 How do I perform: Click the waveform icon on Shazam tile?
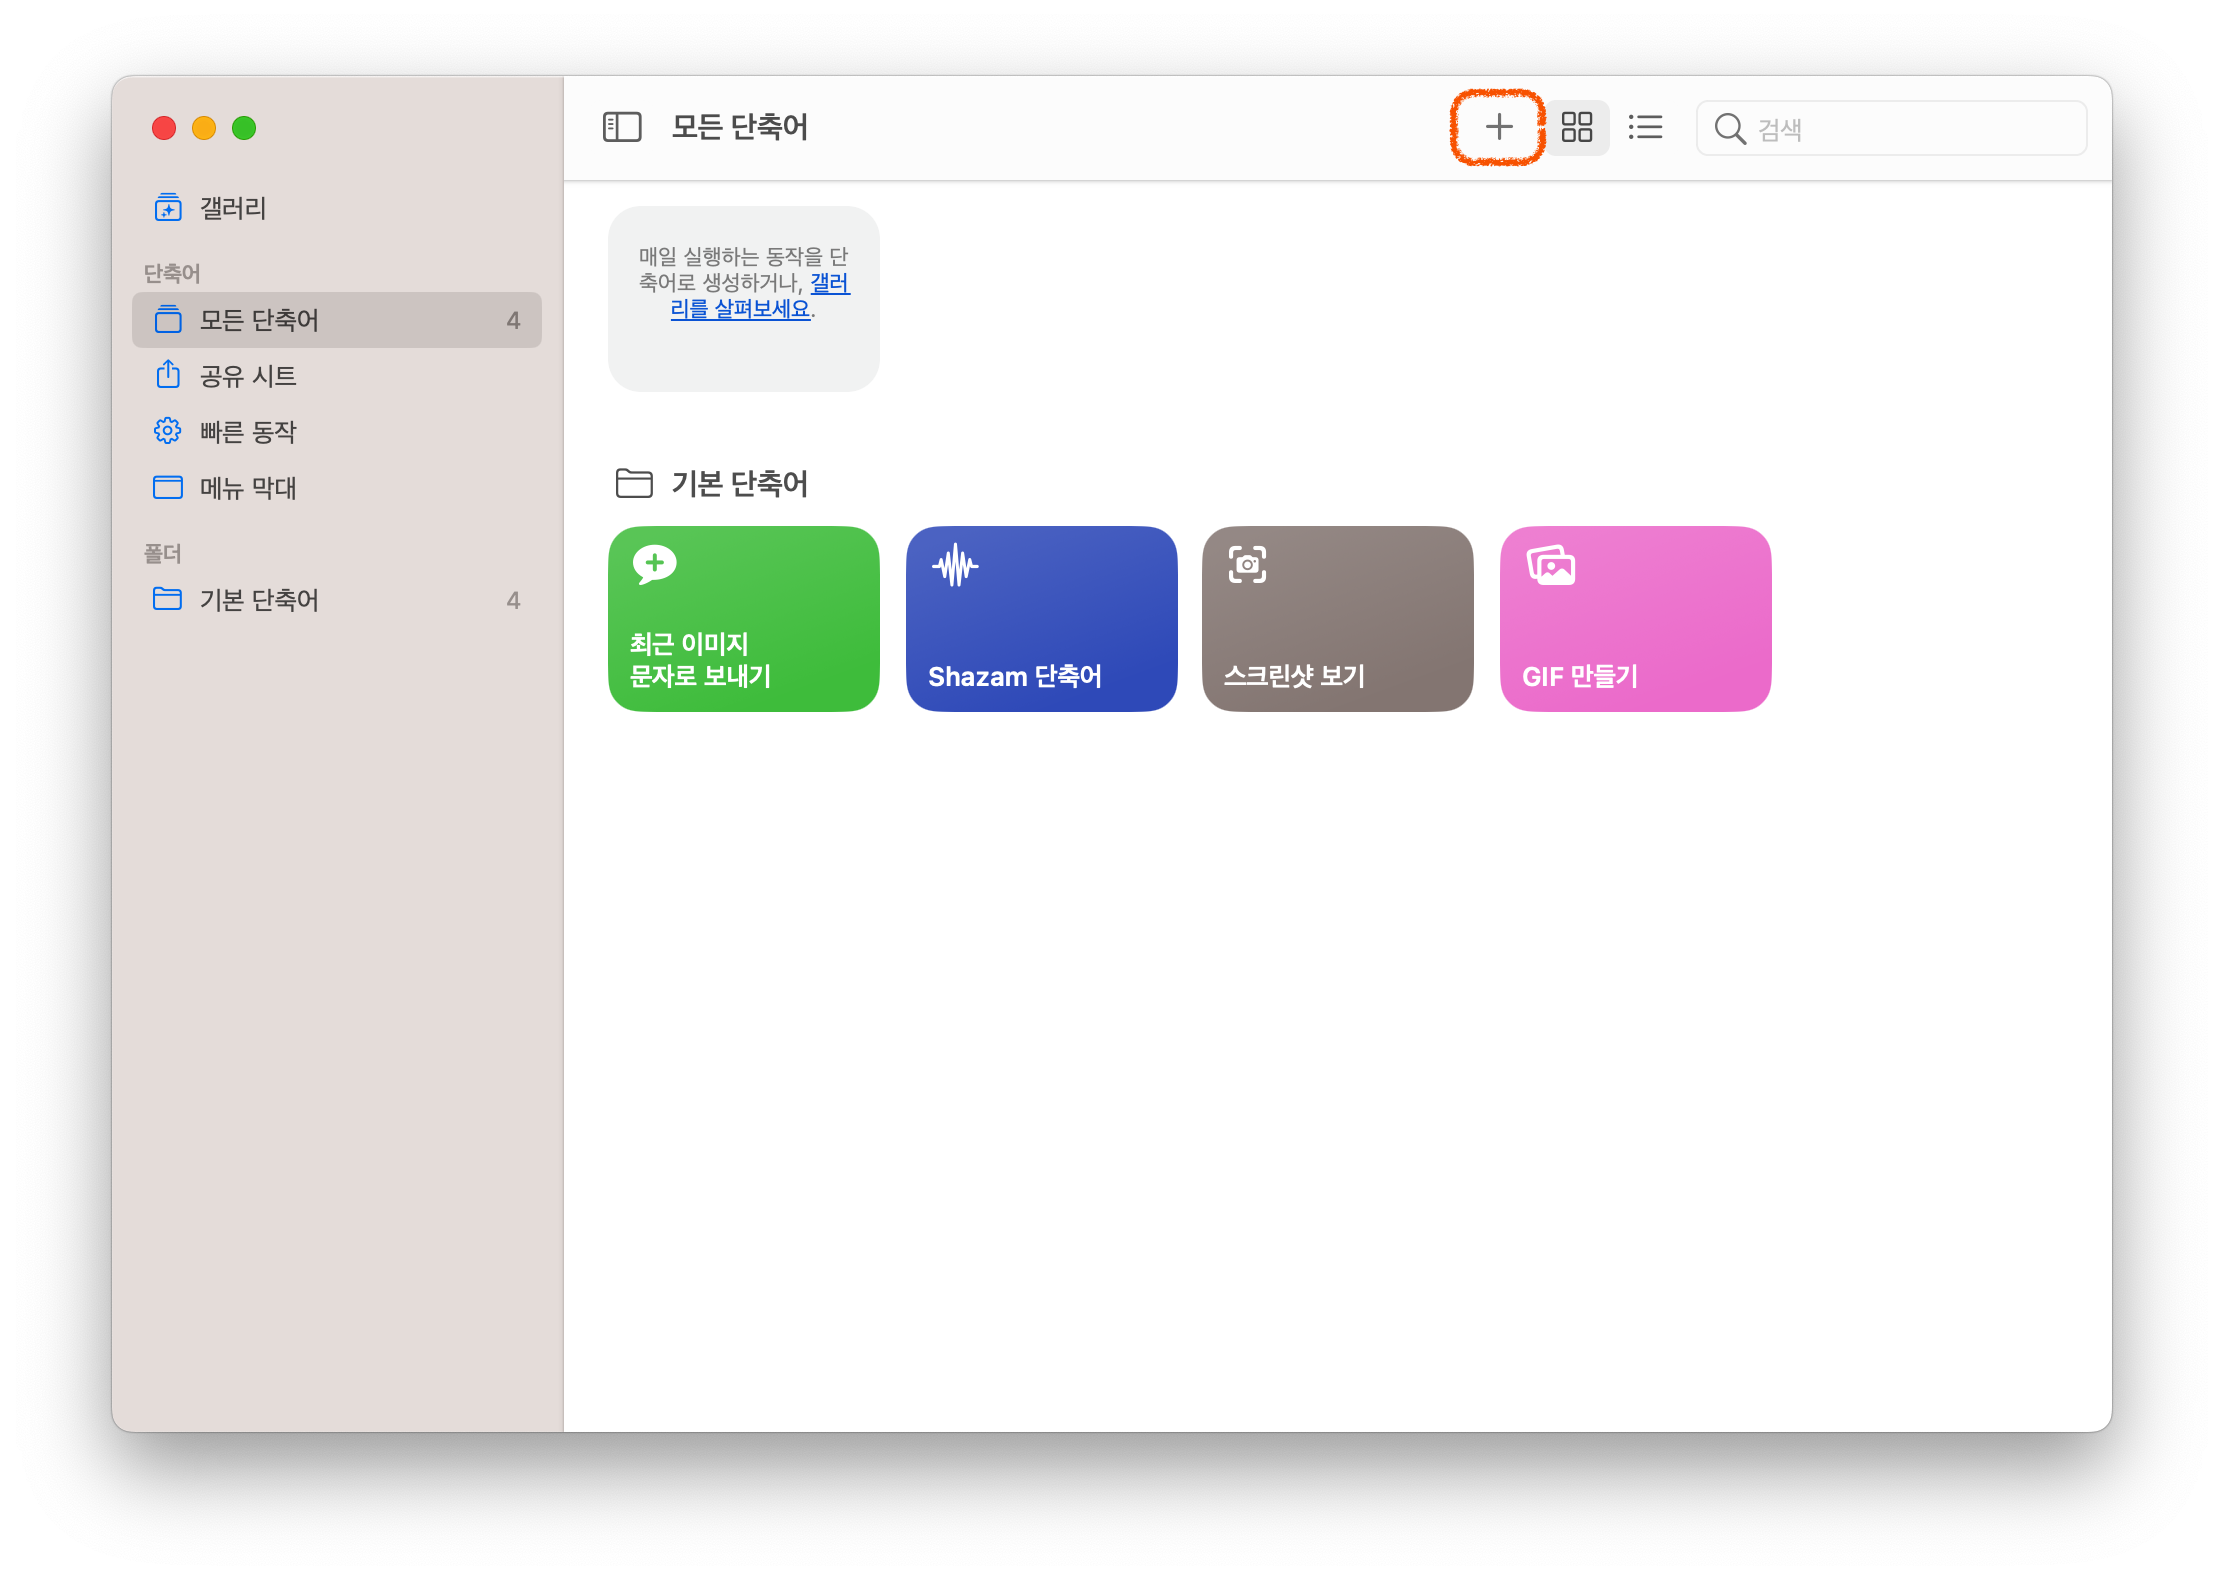tap(955, 566)
